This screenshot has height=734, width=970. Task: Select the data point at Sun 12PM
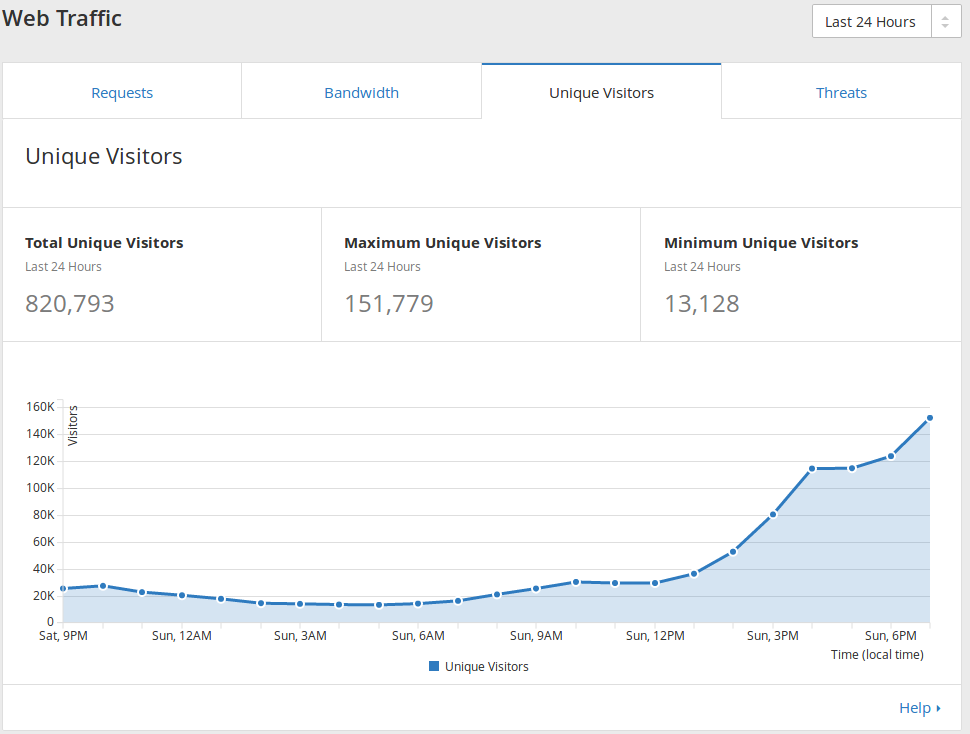(655, 583)
